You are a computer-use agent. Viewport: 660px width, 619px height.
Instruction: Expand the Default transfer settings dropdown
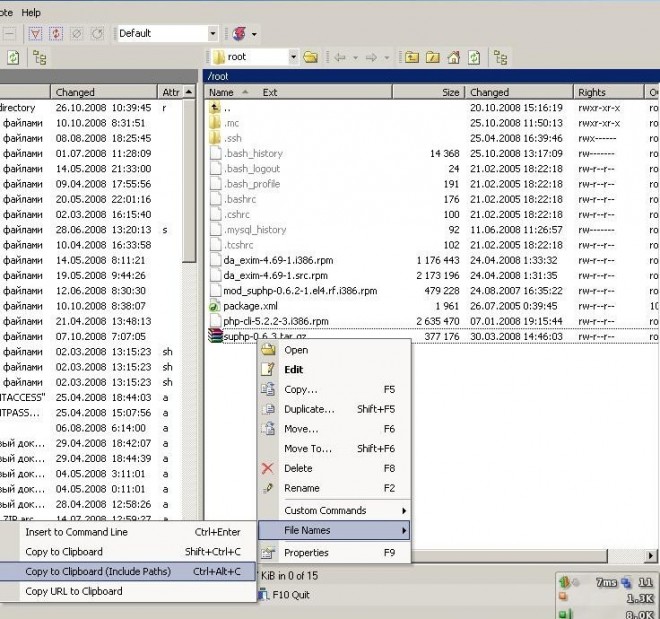tap(213, 33)
